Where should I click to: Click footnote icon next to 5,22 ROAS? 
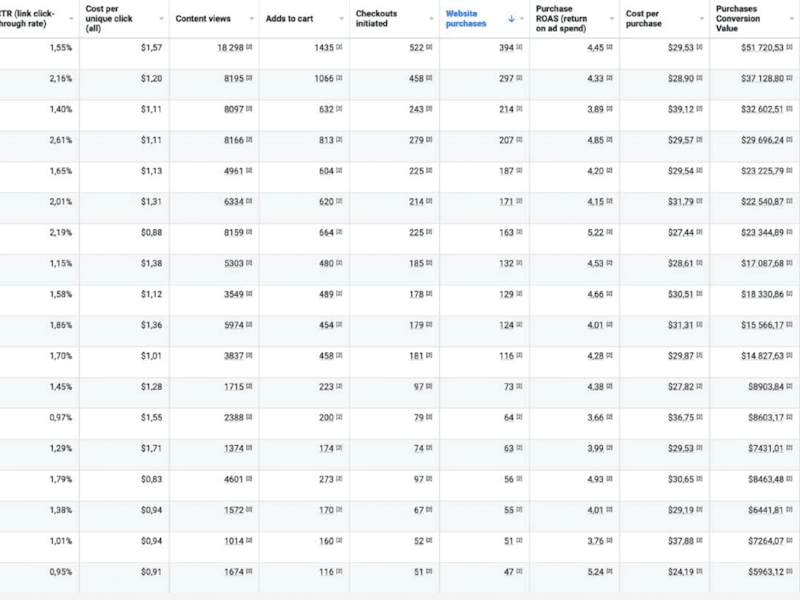609,232
